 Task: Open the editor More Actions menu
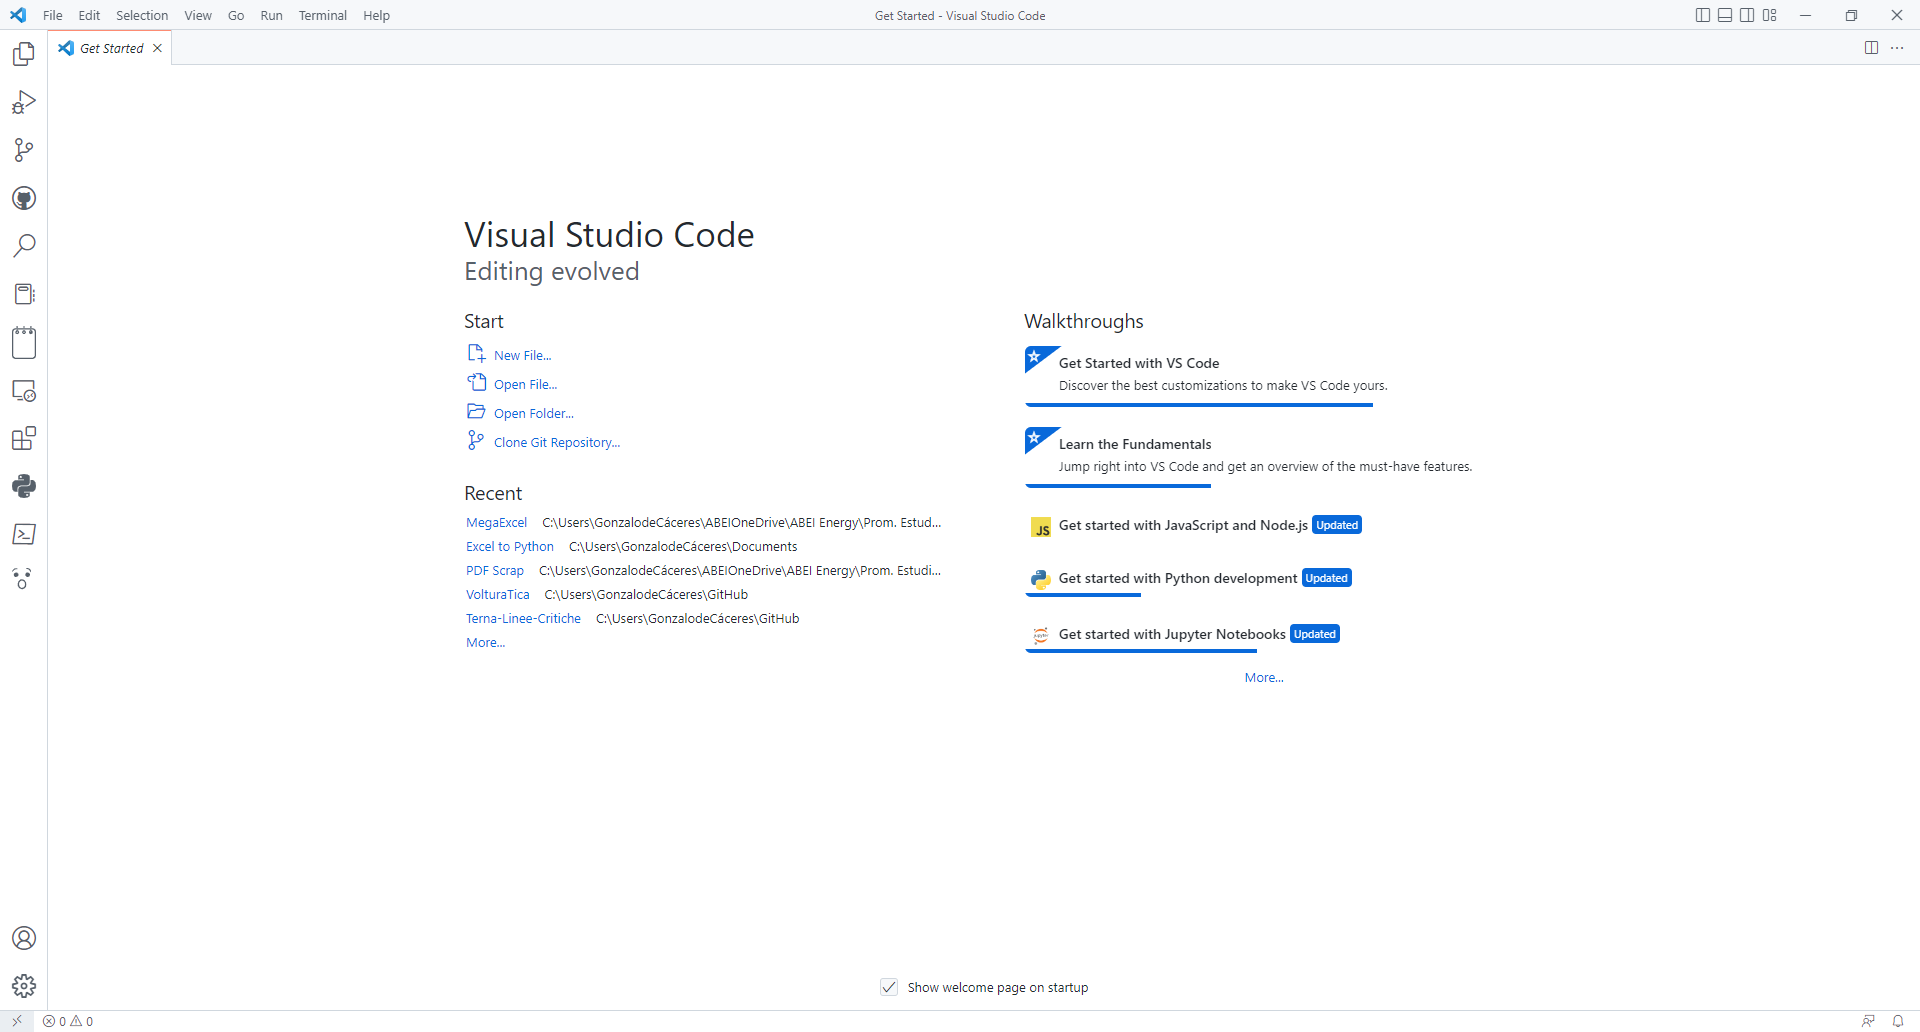pyautogui.click(x=1898, y=48)
